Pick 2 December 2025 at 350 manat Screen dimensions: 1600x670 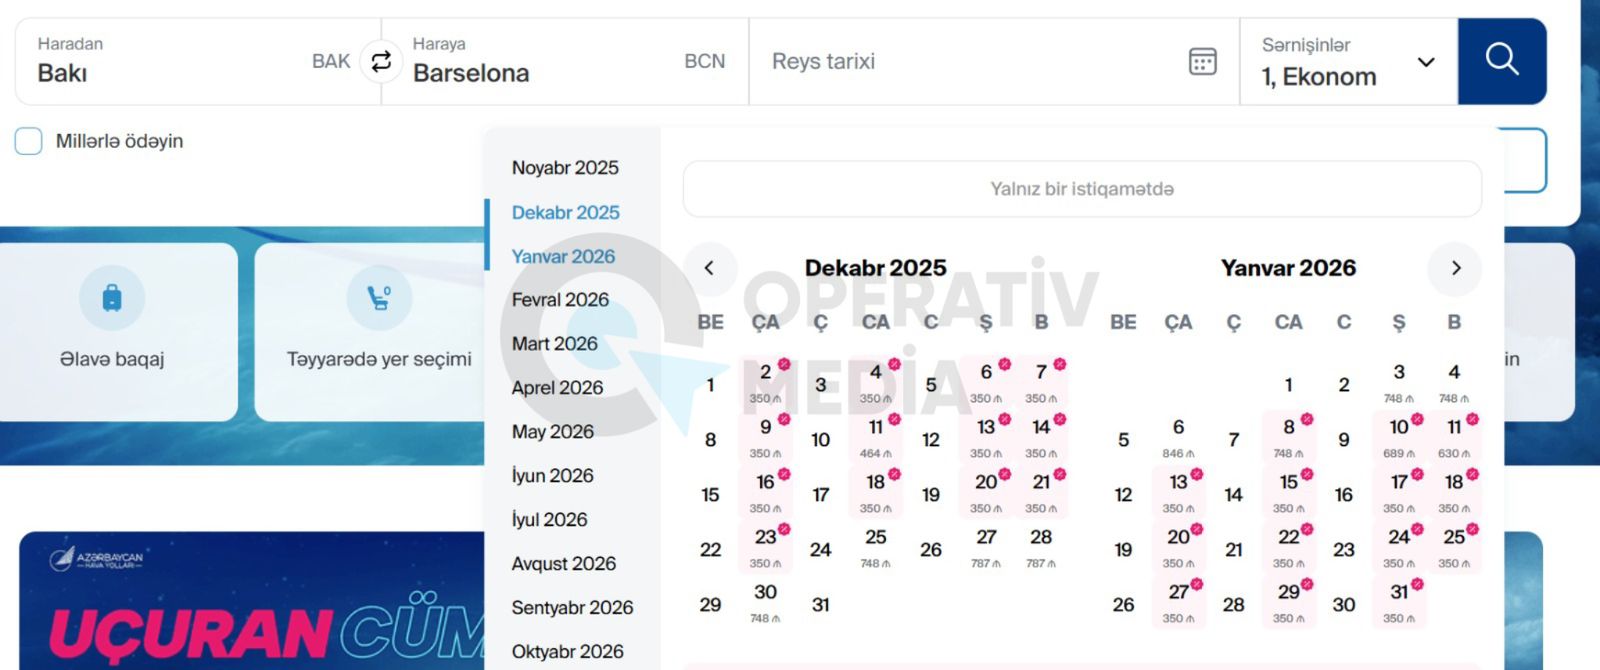pos(766,381)
